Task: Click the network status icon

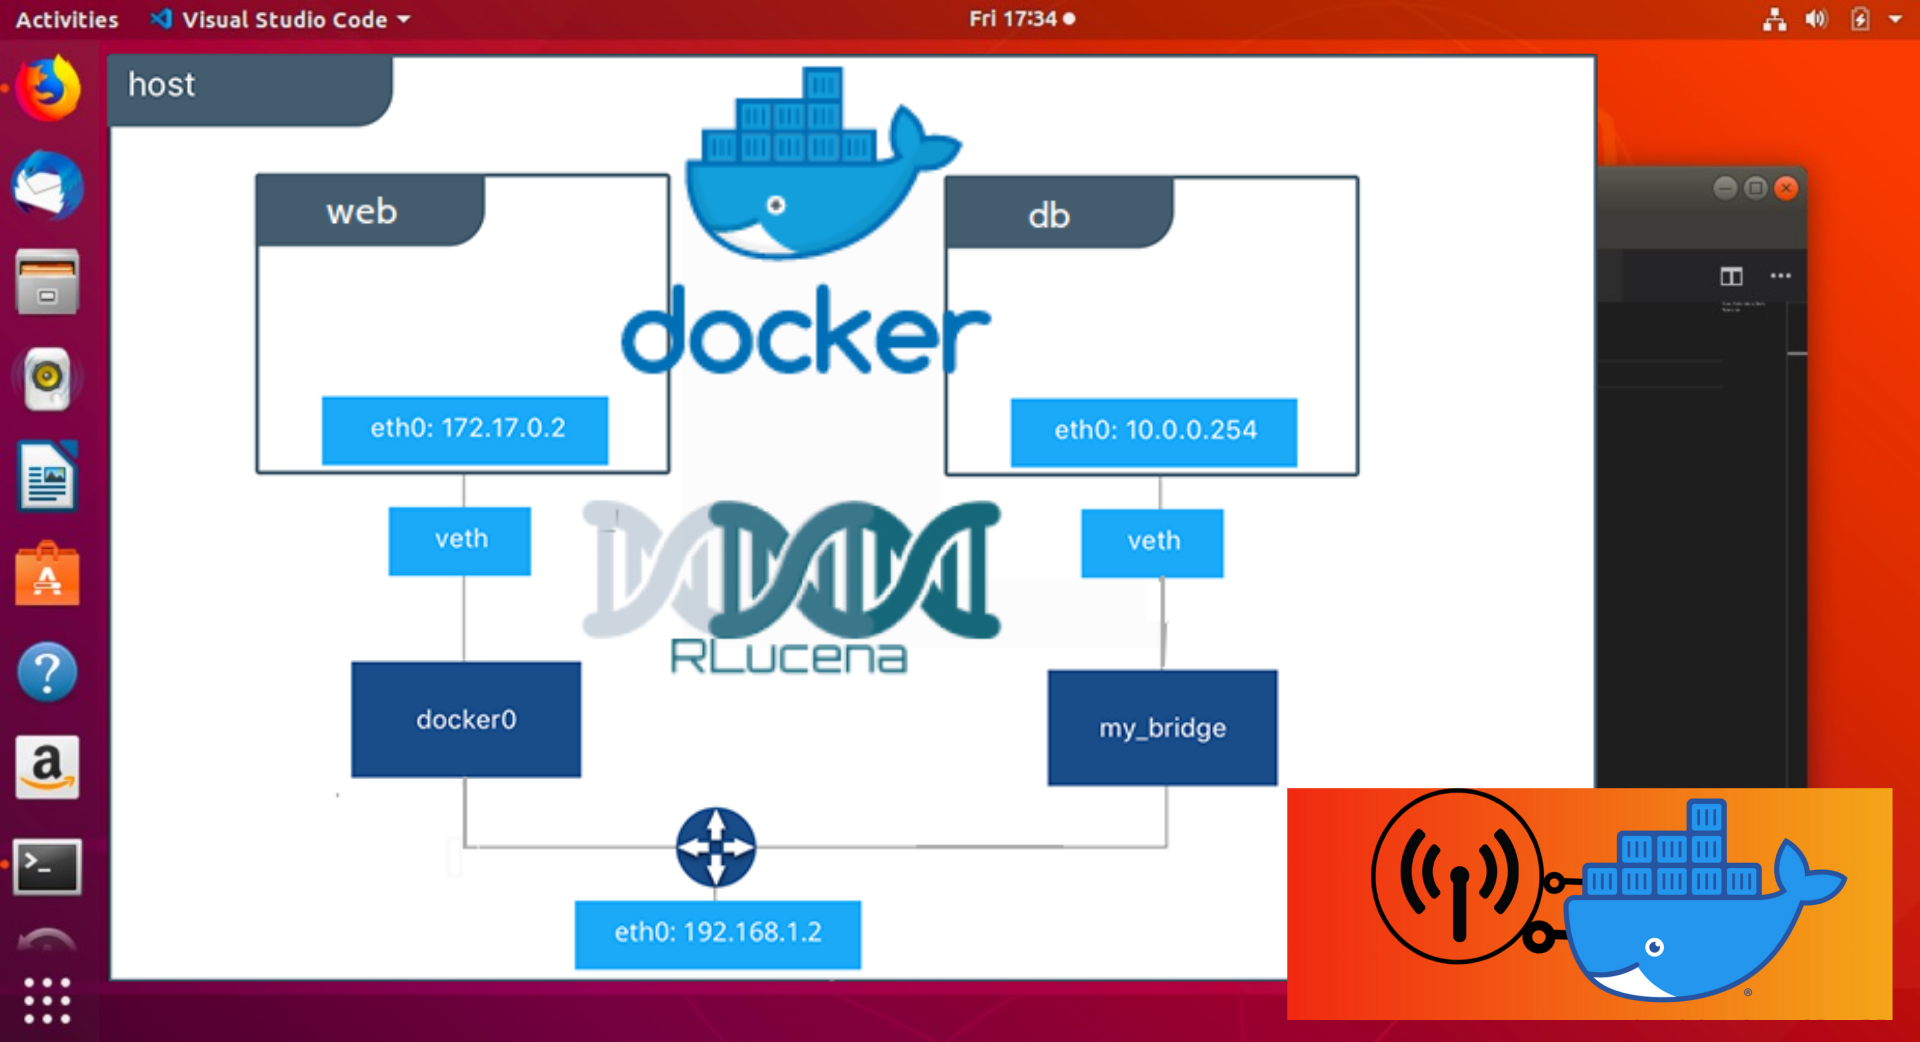Action: point(1775,19)
